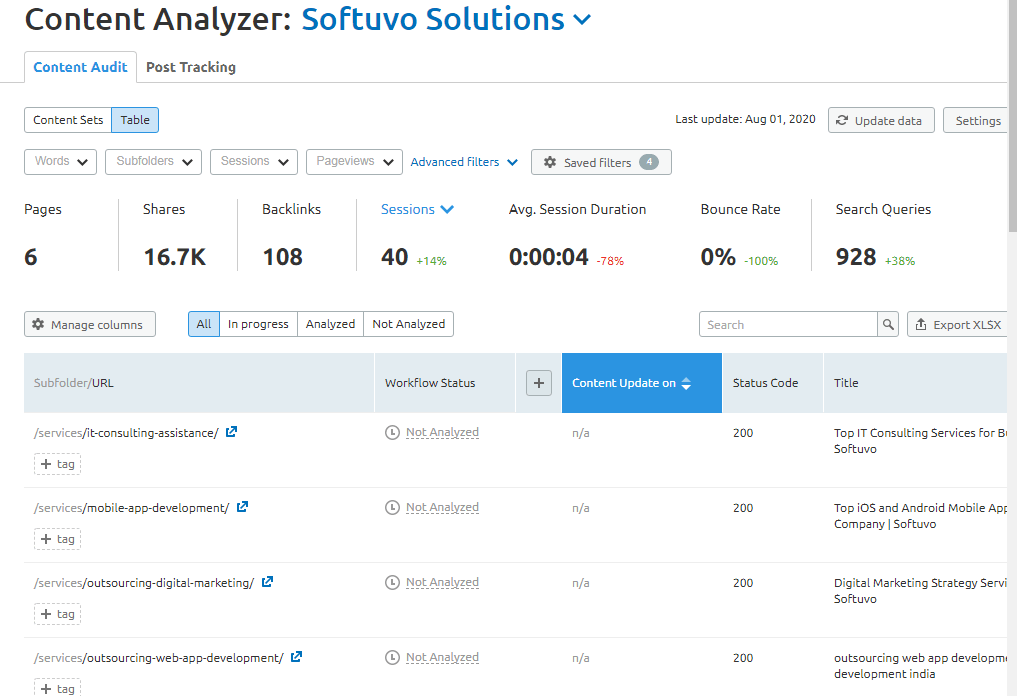Open the Words filter dropdown
The width and height of the screenshot is (1017, 696).
[x=60, y=162]
